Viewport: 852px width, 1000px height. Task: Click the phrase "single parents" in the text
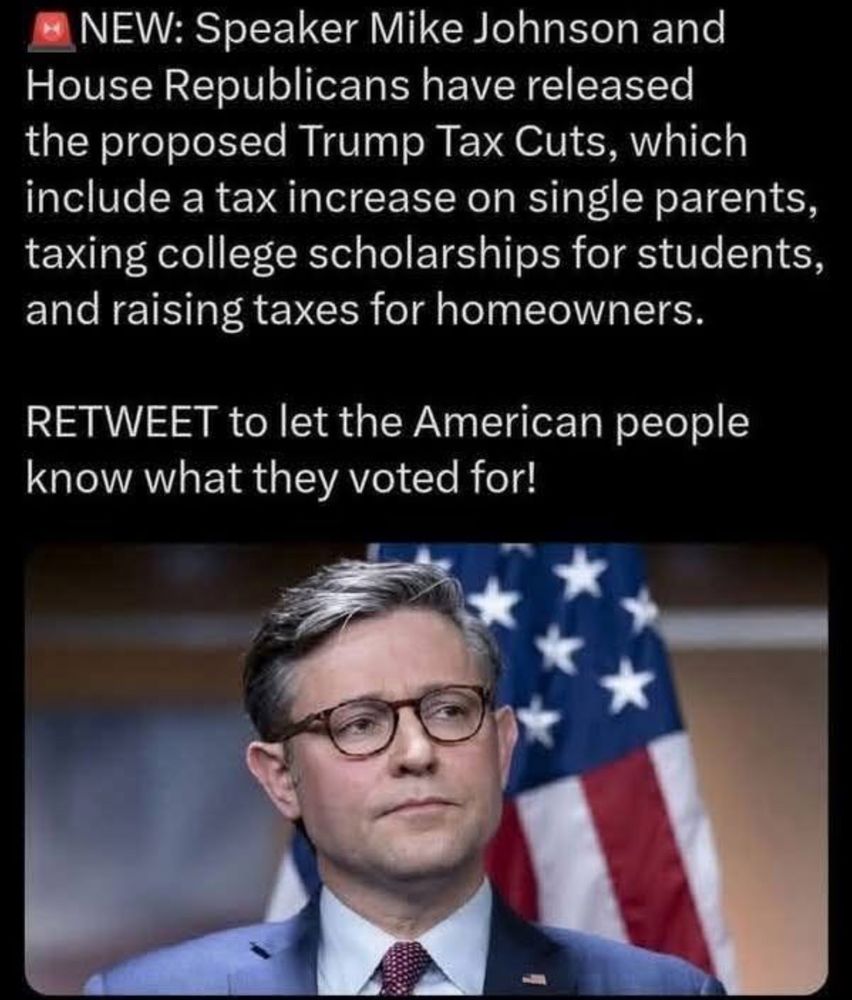coord(672,199)
